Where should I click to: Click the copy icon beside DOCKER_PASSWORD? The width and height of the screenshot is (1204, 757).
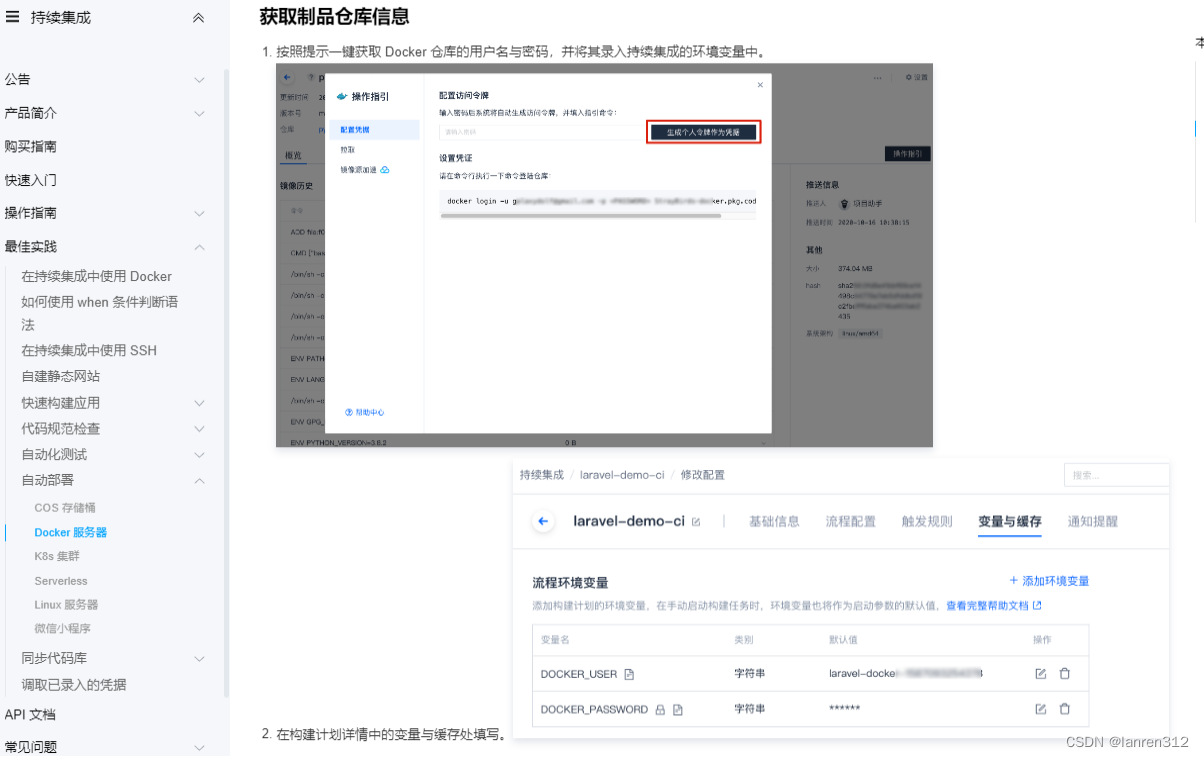[x=678, y=710]
